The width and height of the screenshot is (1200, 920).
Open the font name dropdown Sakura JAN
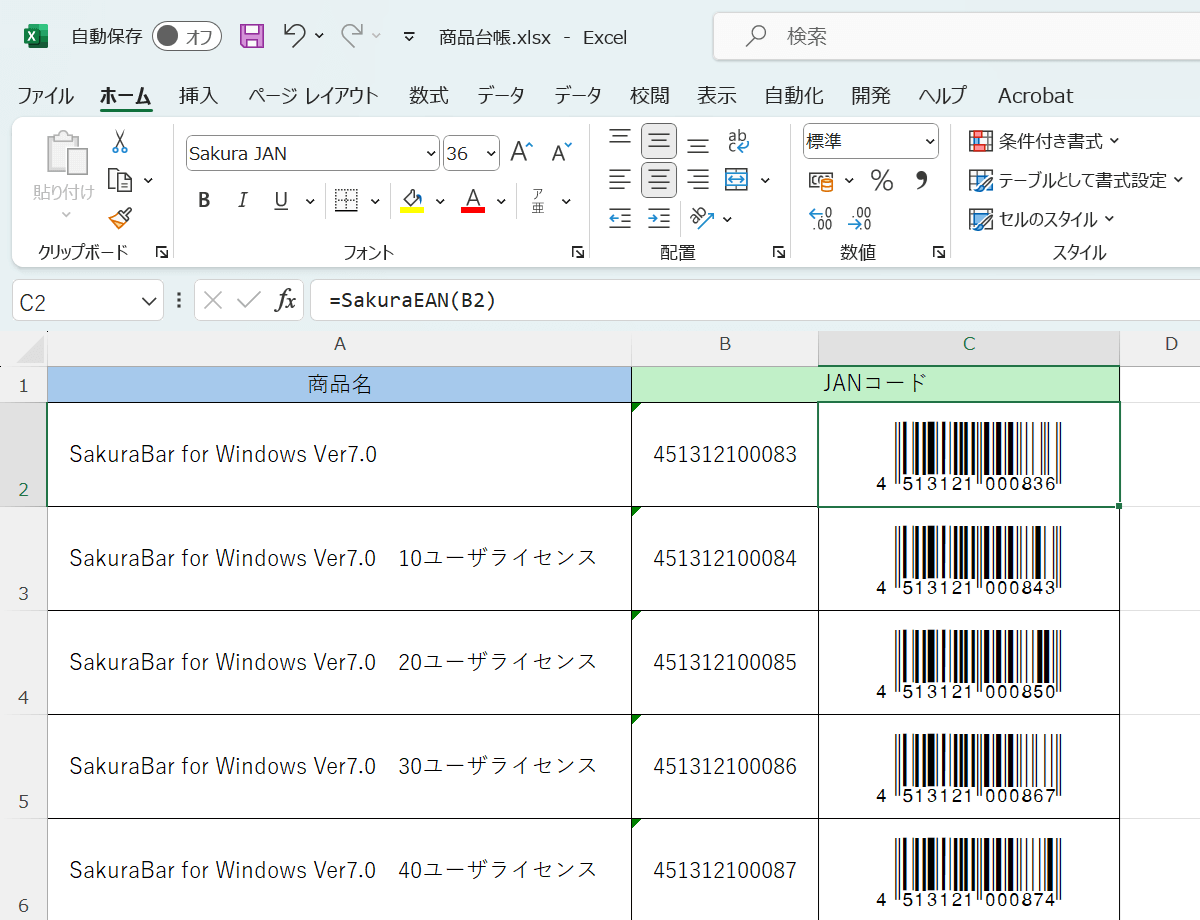tap(432, 153)
